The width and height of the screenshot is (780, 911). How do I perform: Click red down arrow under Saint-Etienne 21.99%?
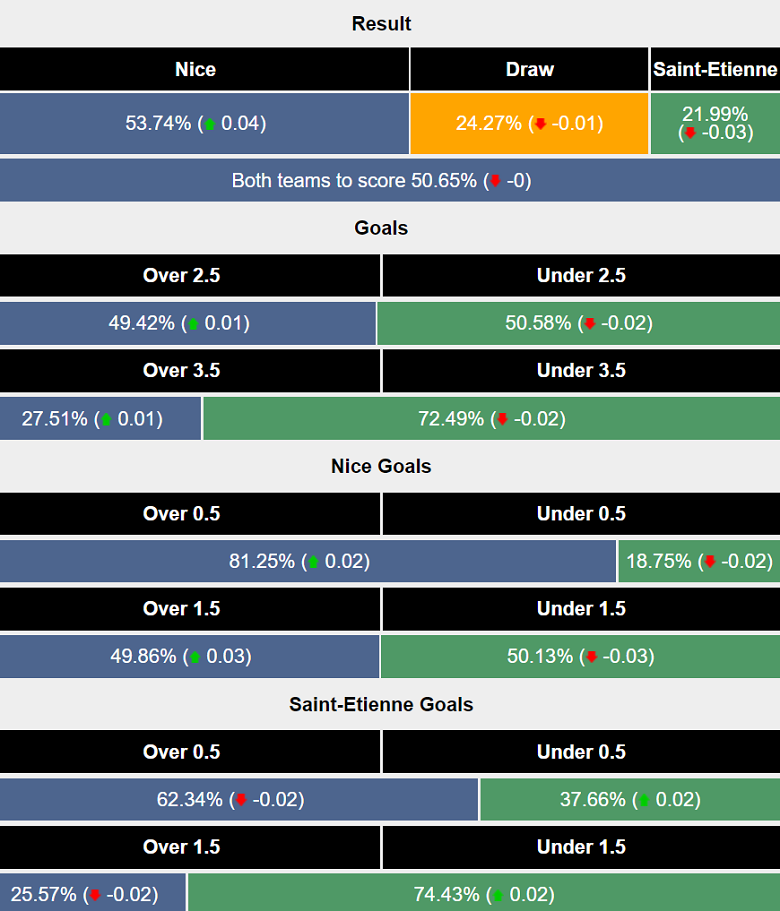689,133
